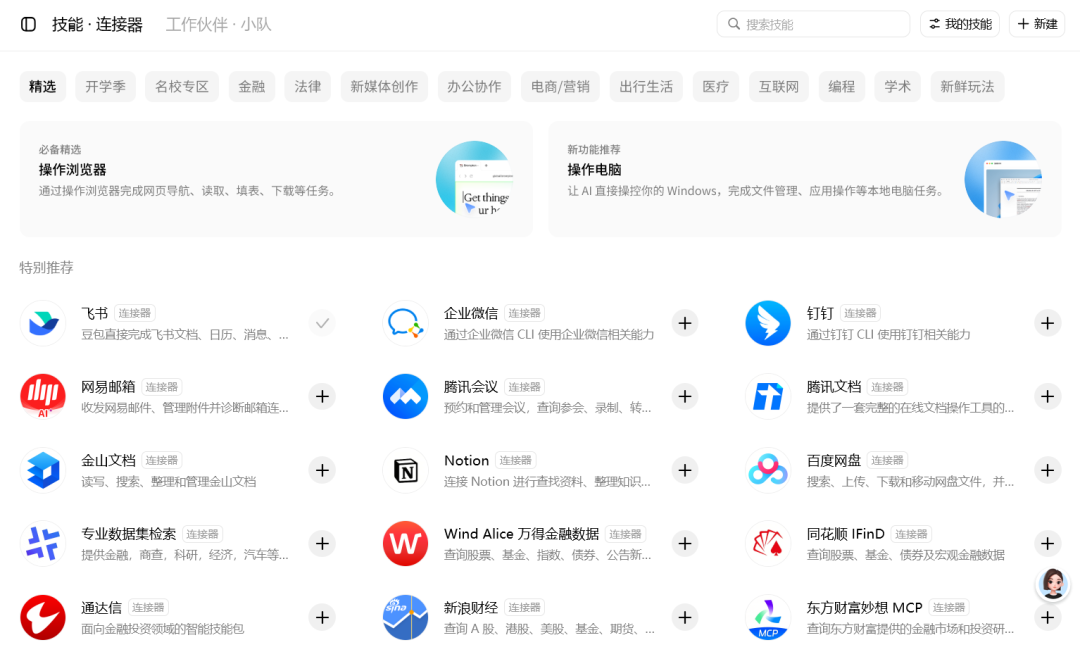1080x659 pixels.
Task: Add the 通达信 connector with plus
Action: (322, 618)
